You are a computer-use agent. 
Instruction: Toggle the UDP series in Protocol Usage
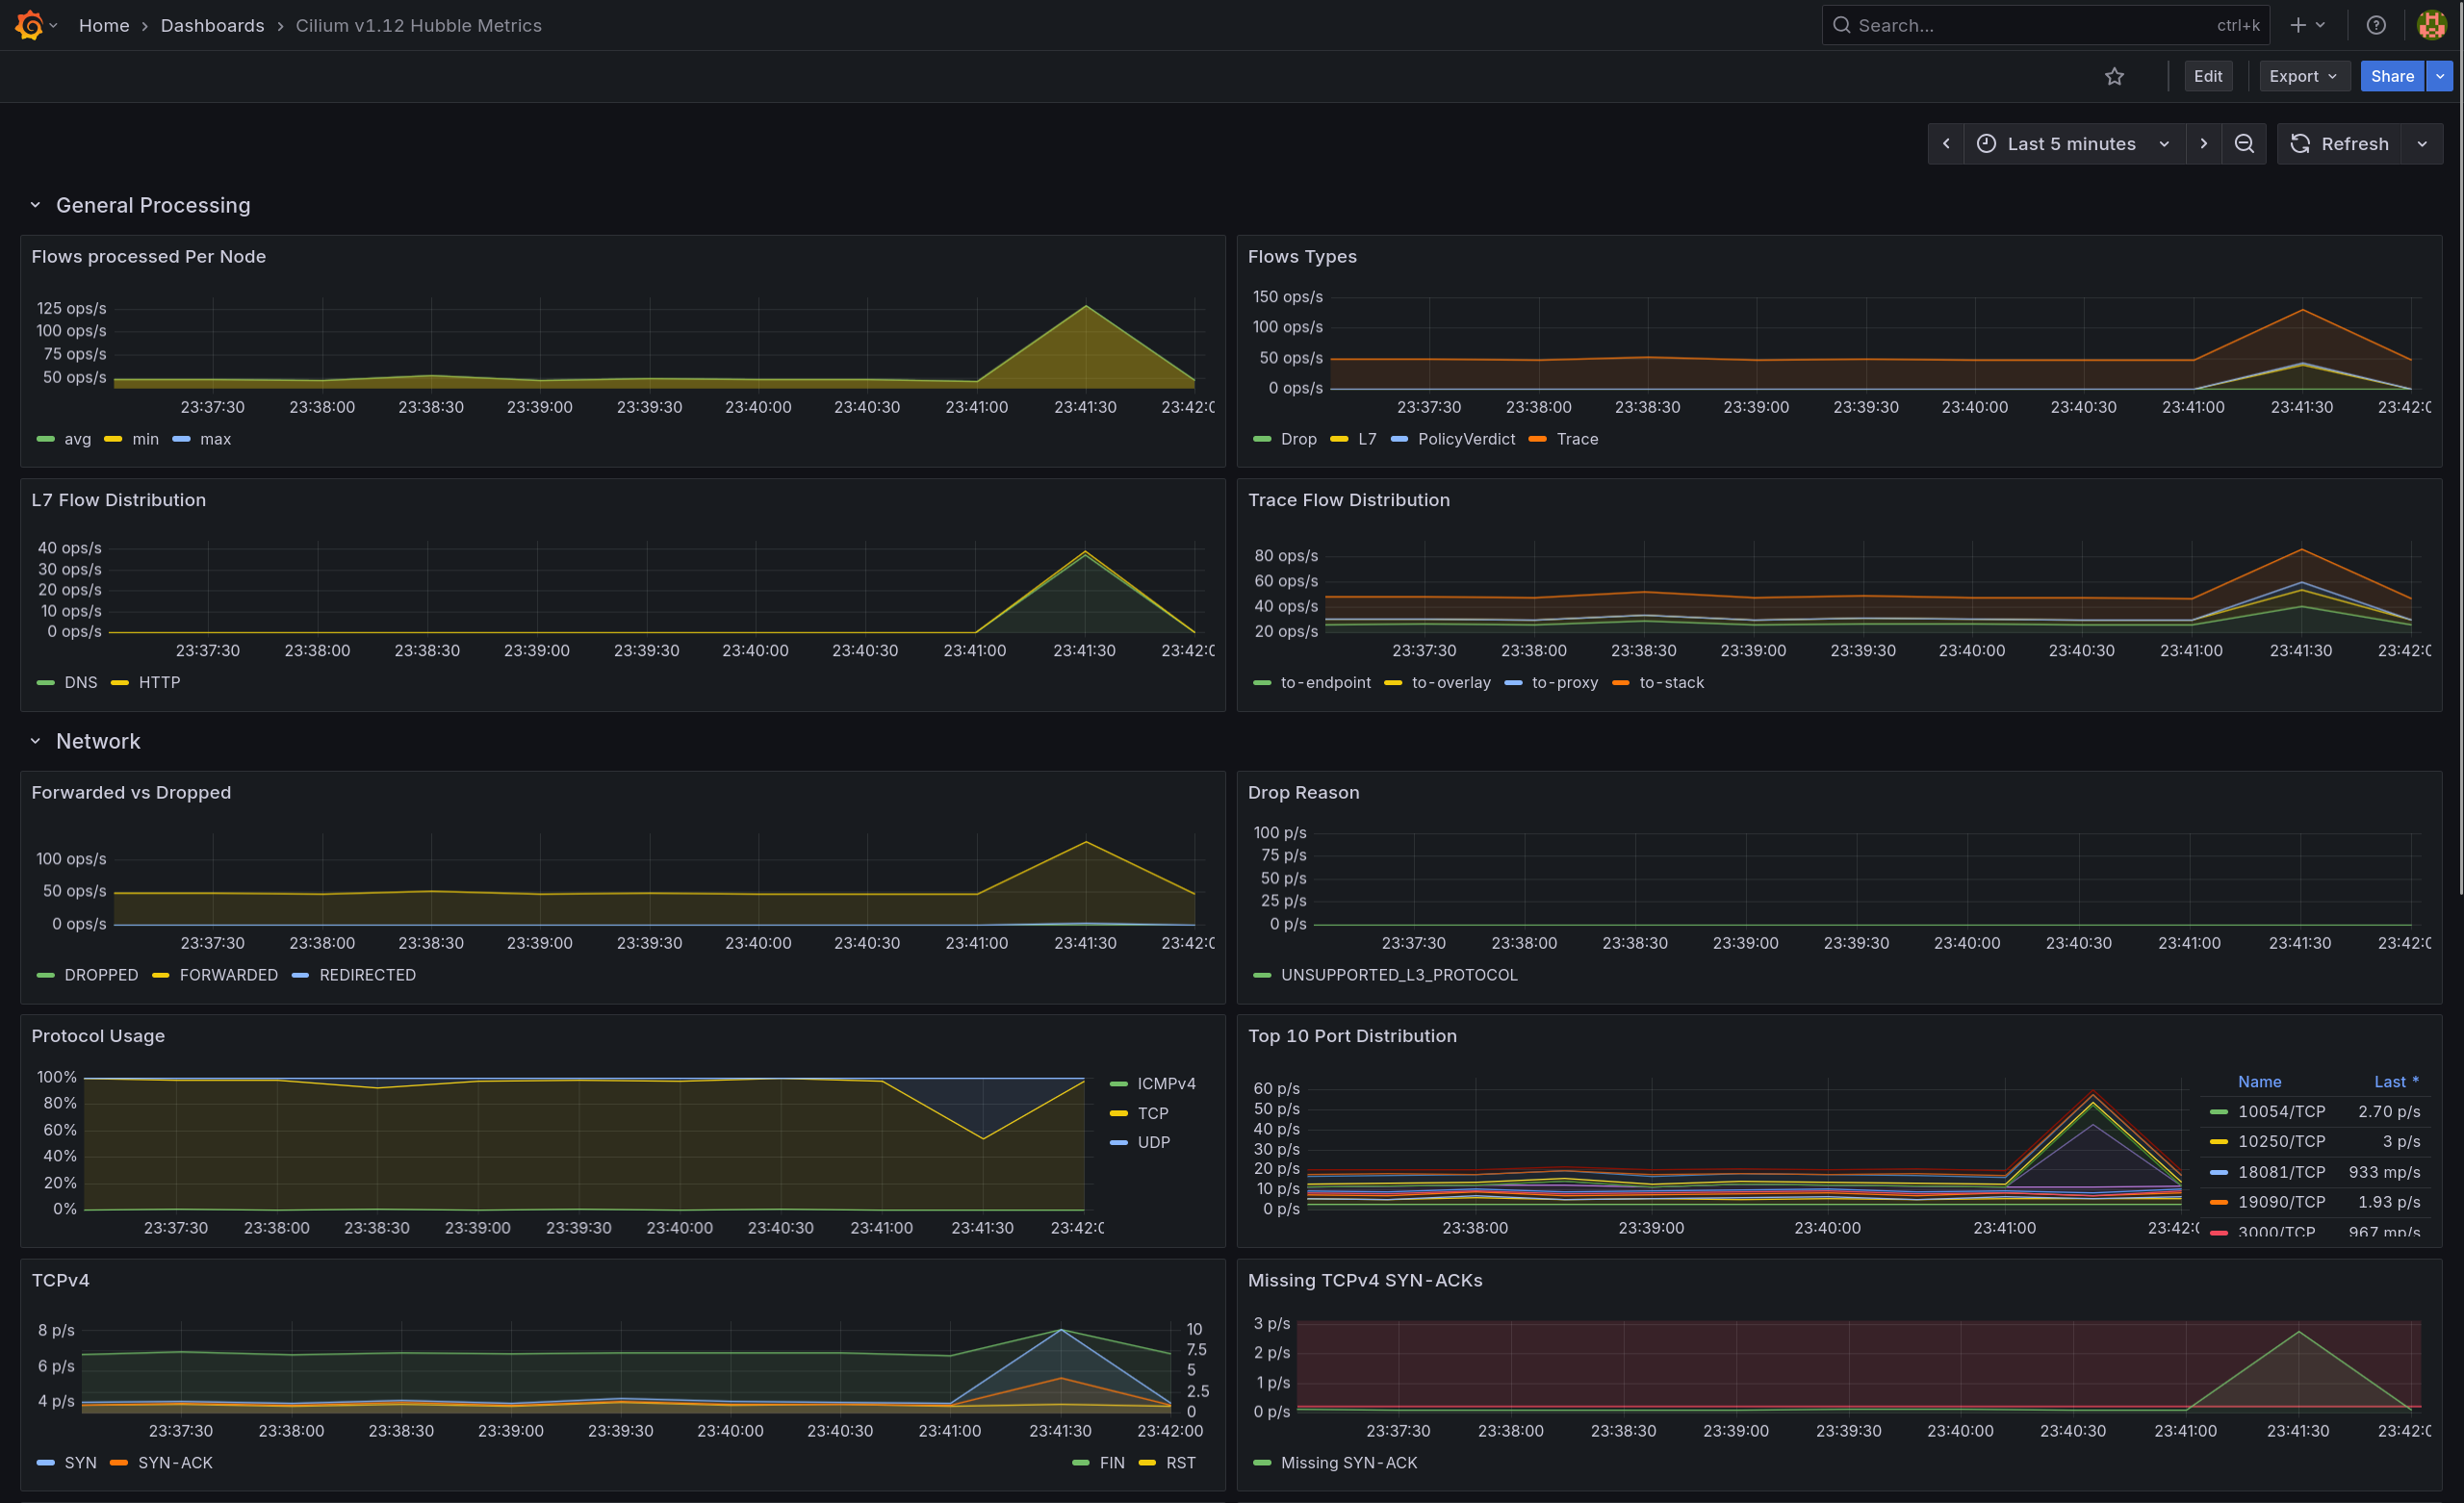[x=1152, y=1142]
